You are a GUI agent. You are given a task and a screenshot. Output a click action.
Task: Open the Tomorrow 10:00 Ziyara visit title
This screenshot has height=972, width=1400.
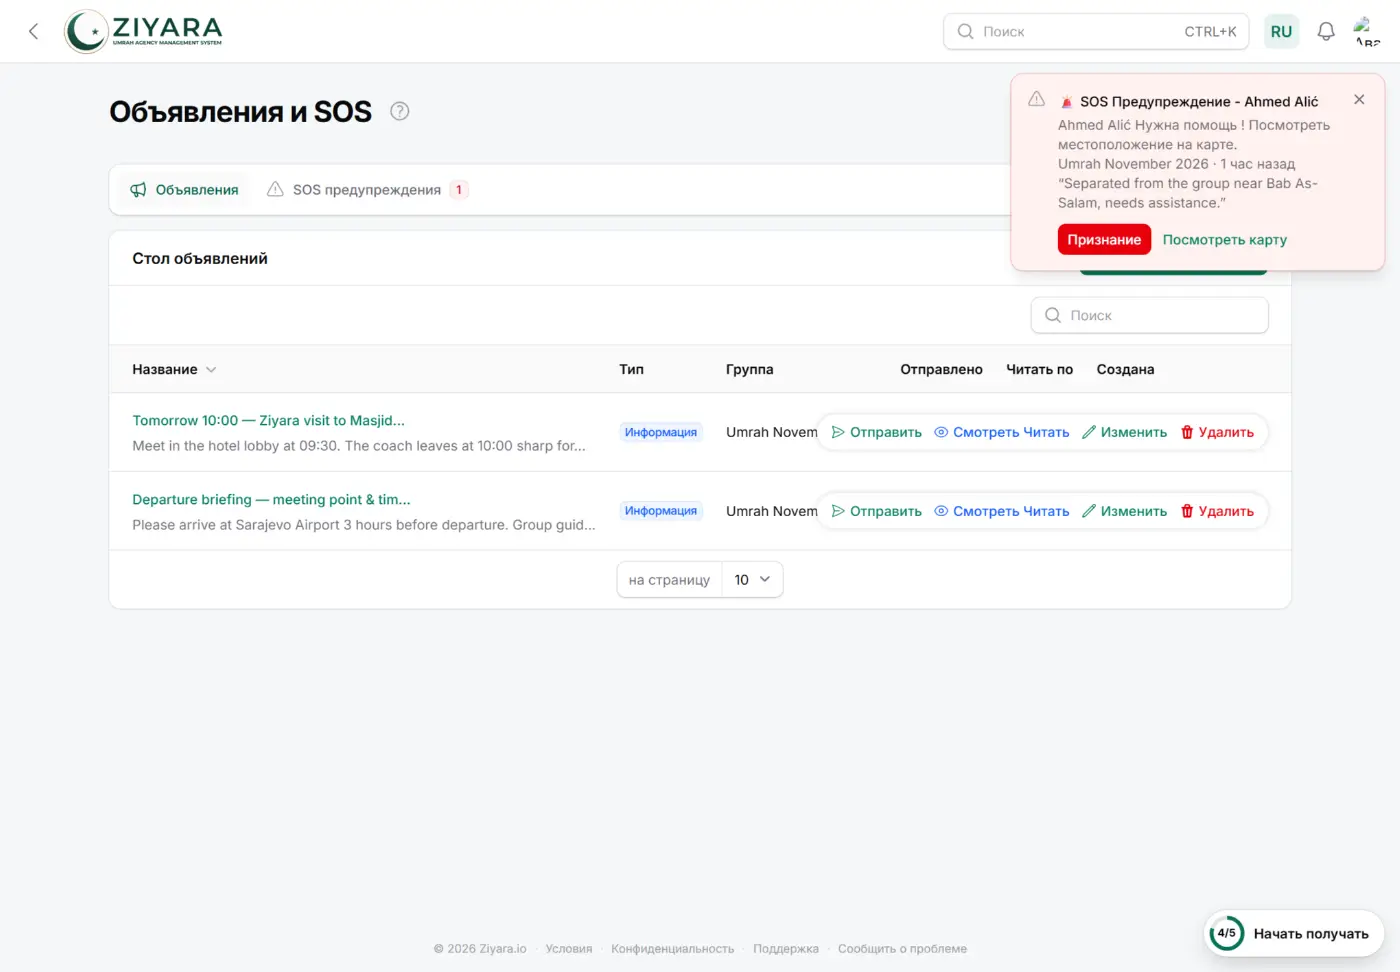(268, 420)
